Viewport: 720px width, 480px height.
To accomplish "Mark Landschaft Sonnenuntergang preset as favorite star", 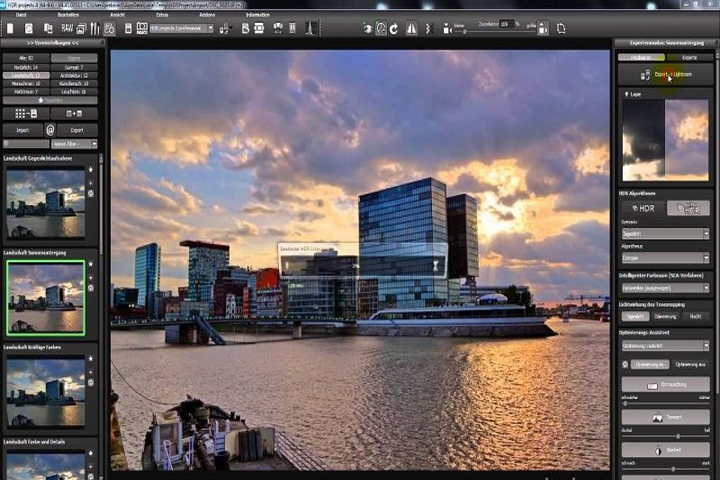I will pos(90,264).
